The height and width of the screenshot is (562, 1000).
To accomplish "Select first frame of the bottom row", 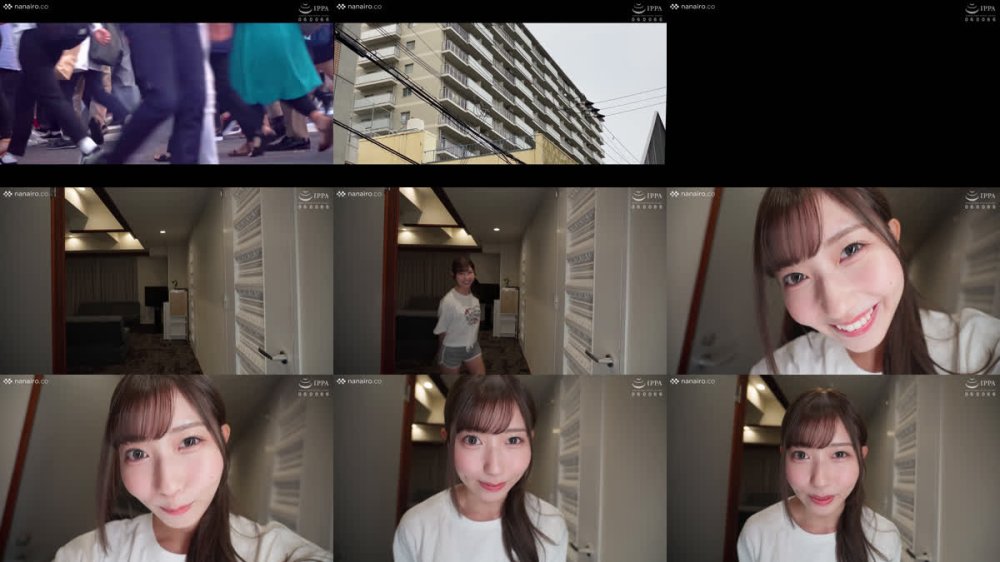I will pyautogui.click(x=166, y=468).
